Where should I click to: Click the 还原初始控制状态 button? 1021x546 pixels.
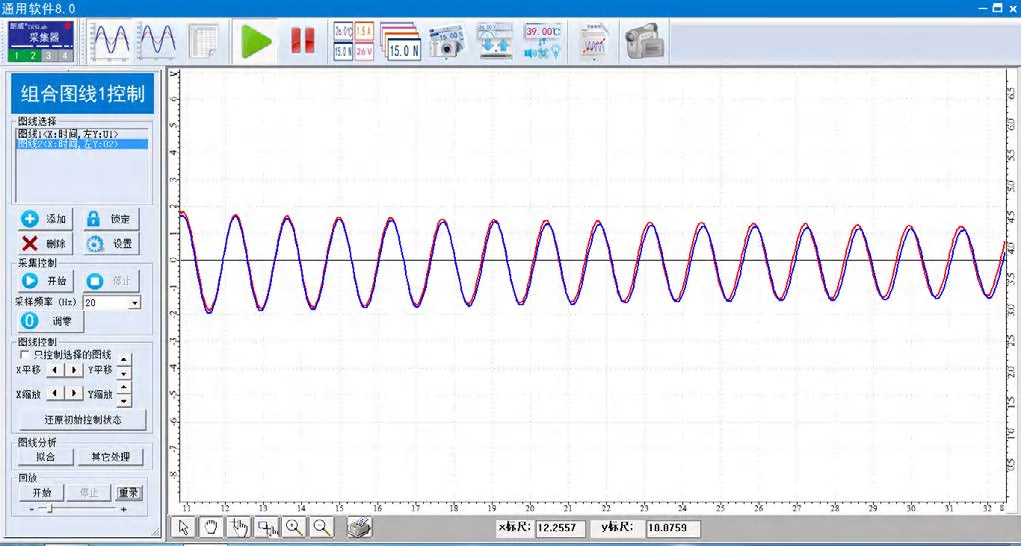click(82, 420)
